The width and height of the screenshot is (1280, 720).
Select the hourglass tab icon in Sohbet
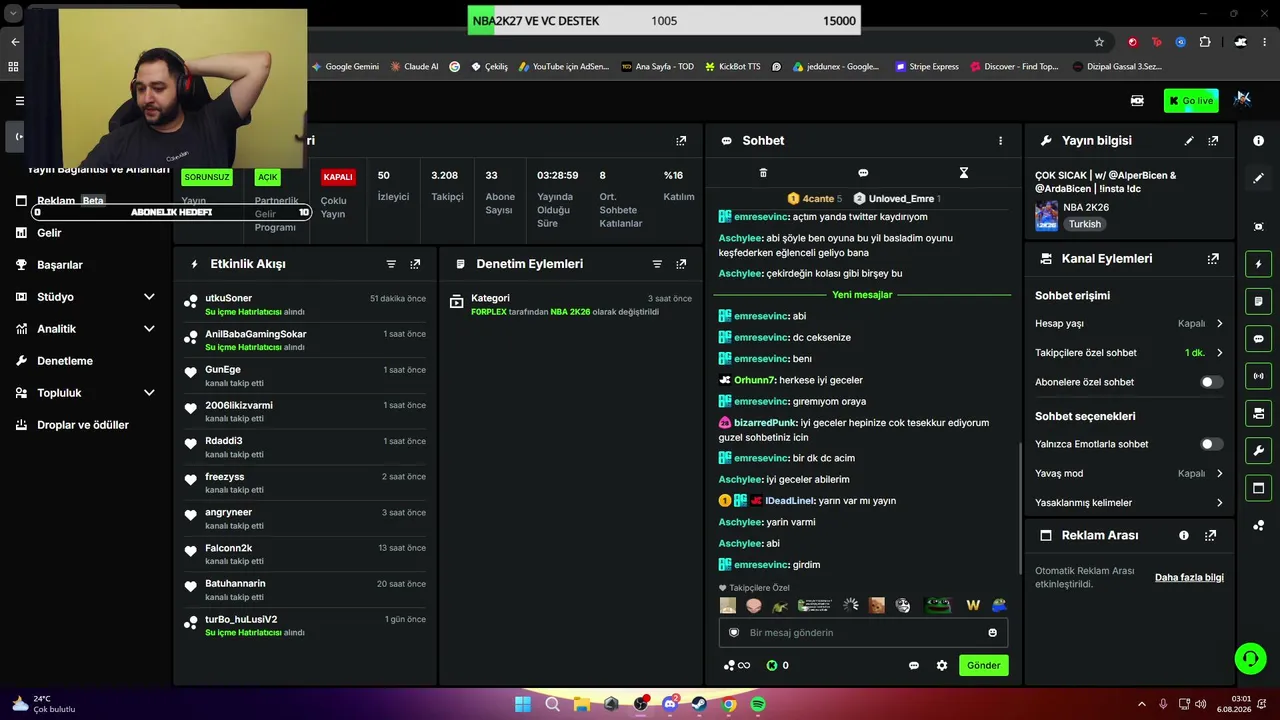(x=964, y=173)
